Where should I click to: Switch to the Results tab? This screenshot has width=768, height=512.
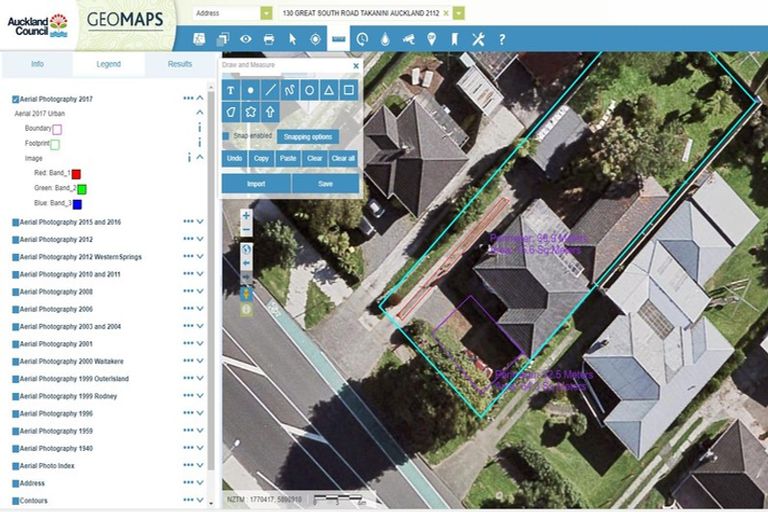tap(180, 64)
